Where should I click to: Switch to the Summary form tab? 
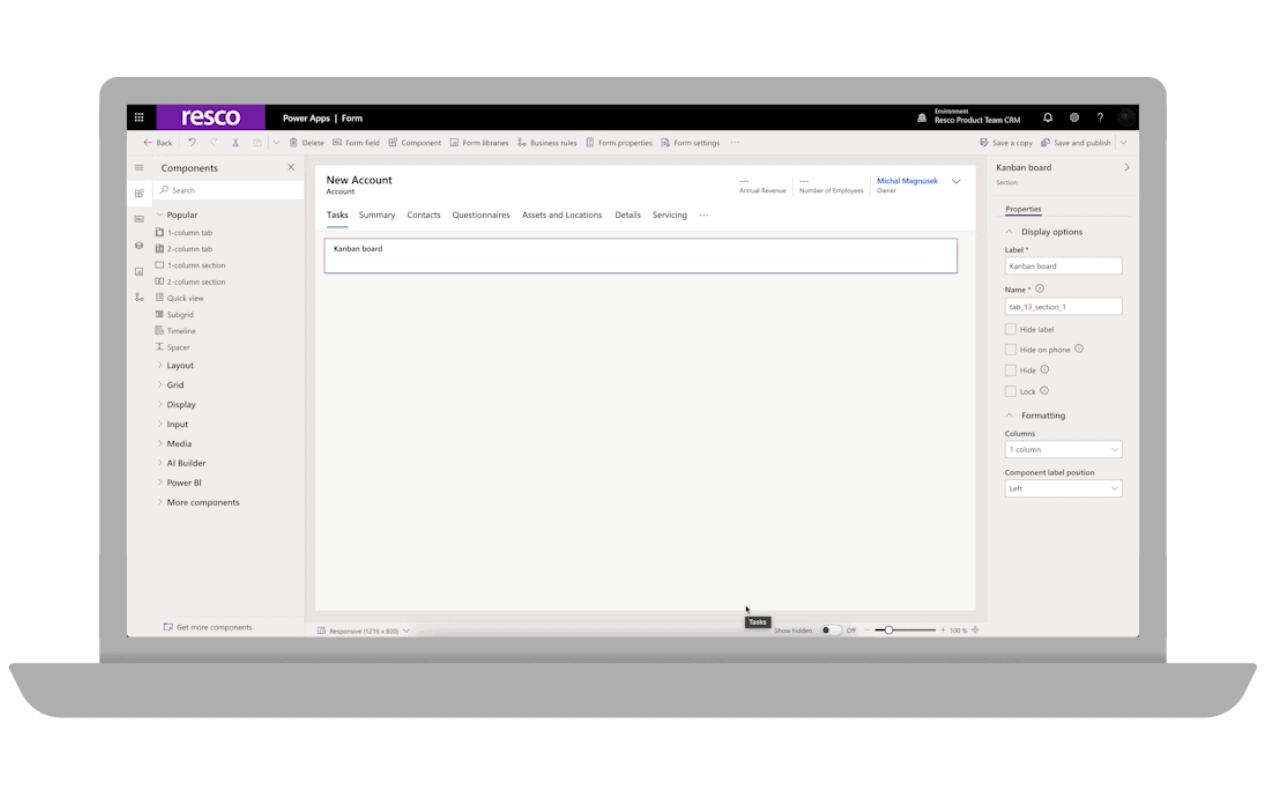[x=377, y=215]
